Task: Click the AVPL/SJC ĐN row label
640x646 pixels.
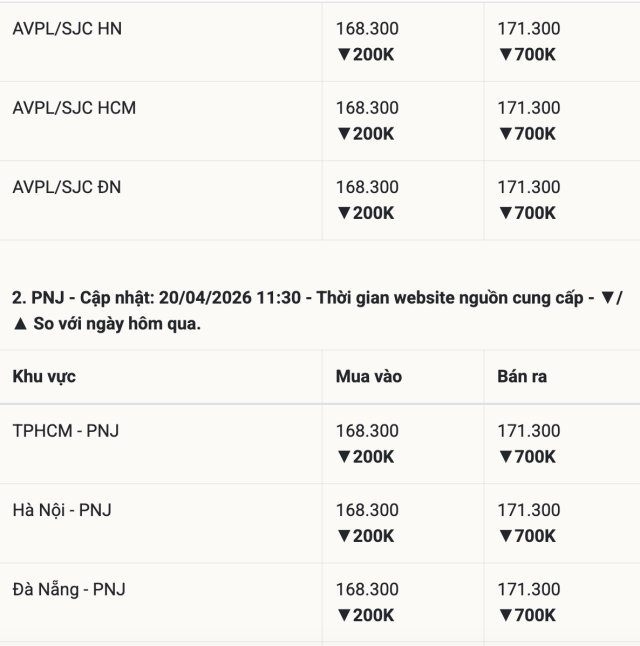Action: pyautogui.click(x=67, y=187)
